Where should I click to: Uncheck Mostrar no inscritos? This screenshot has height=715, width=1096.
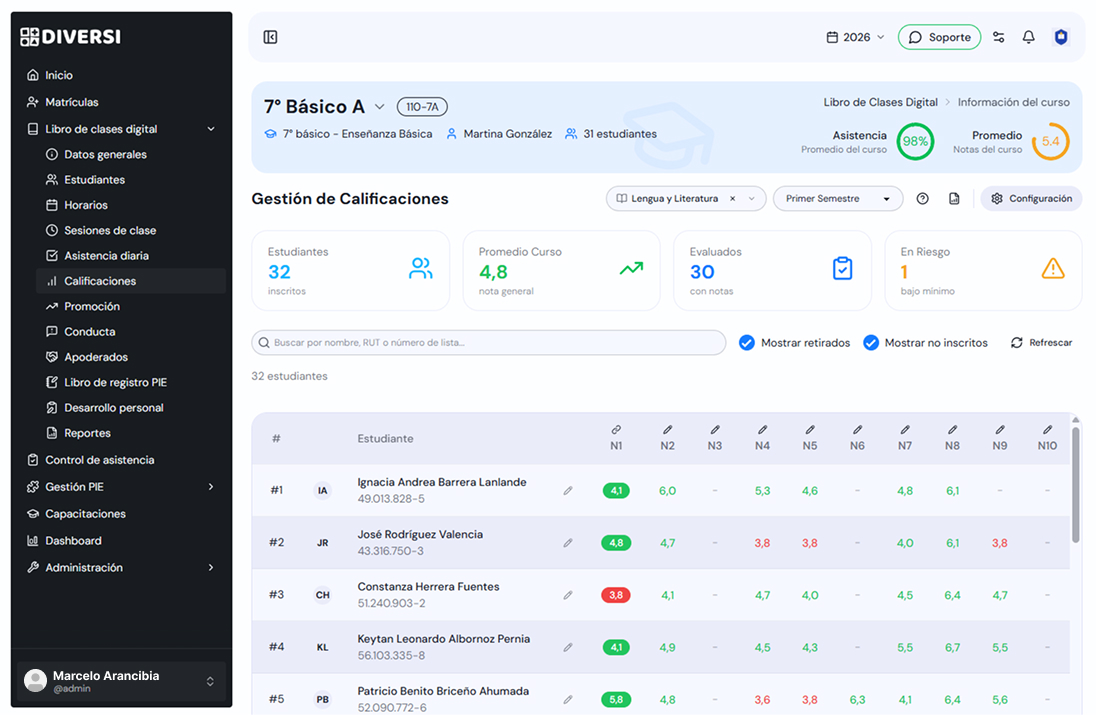point(870,342)
